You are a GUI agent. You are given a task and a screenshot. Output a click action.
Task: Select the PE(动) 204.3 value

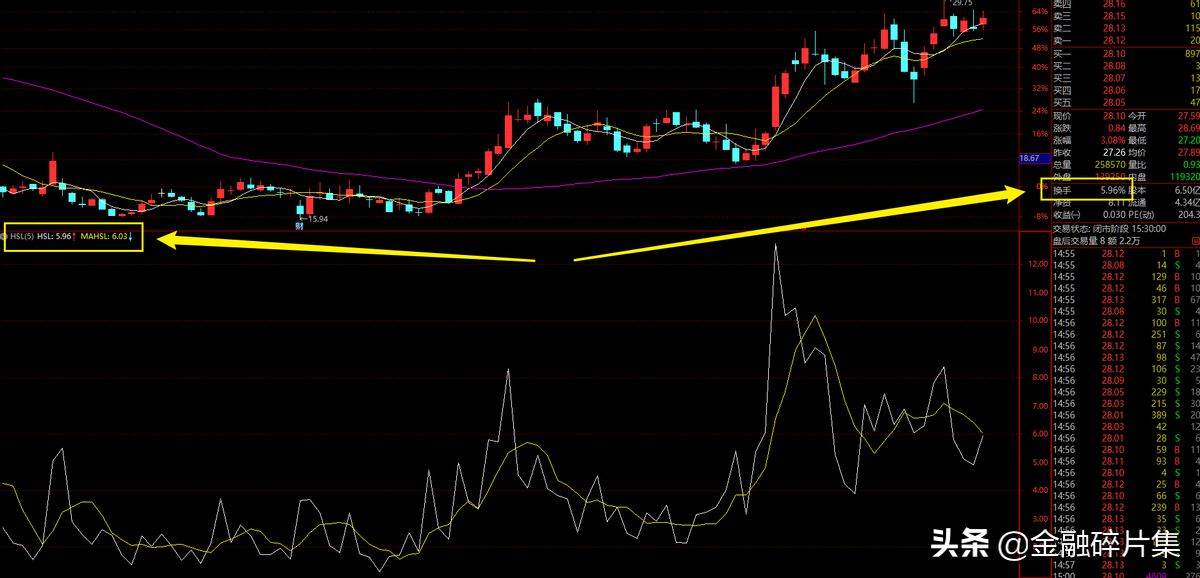[x=1166, y=213]
